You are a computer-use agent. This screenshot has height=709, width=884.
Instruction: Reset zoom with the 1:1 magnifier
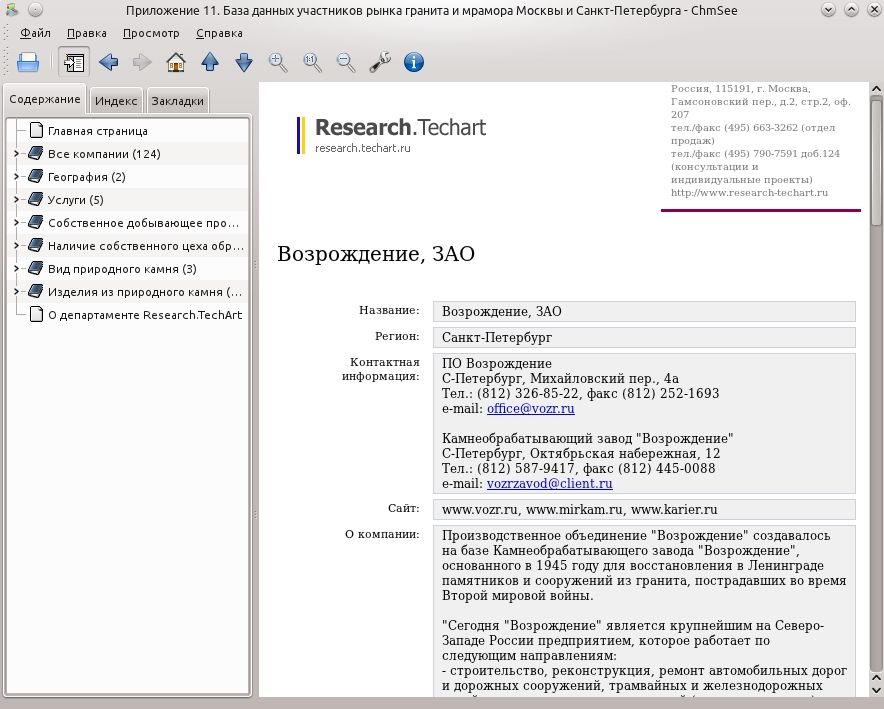312,62
